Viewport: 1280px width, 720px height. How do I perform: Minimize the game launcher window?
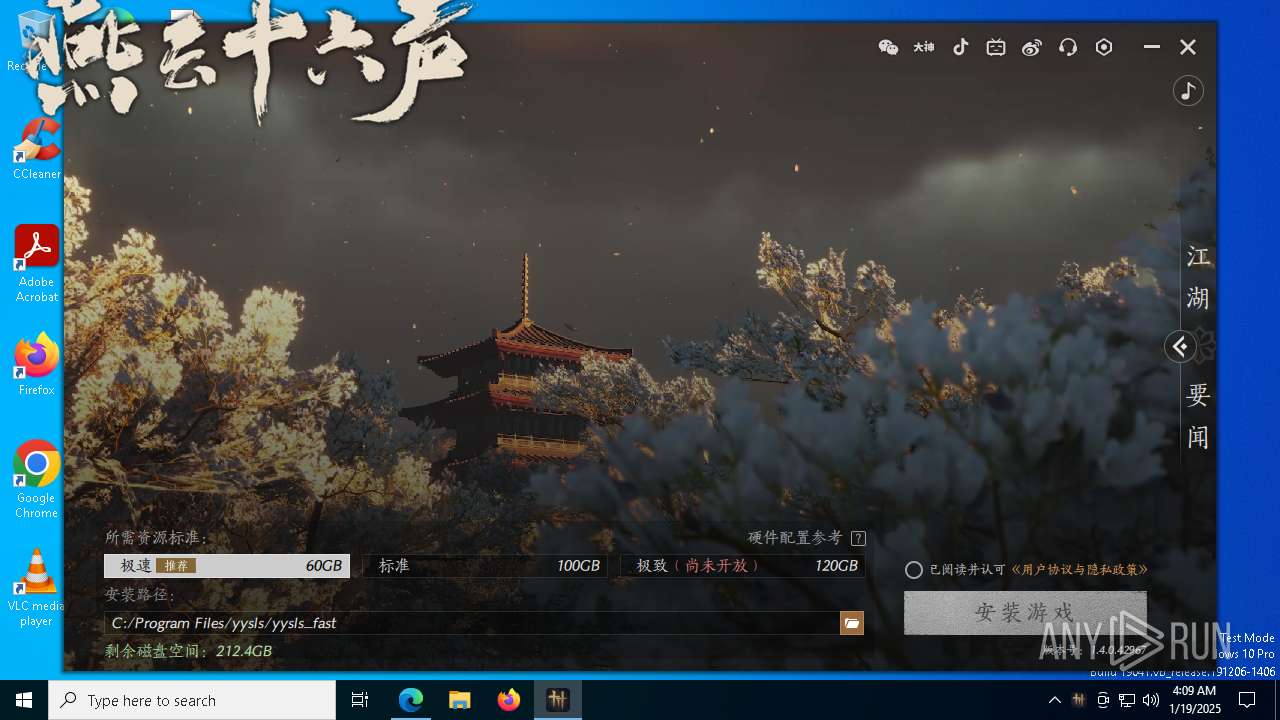click(x=1152, y=47)
